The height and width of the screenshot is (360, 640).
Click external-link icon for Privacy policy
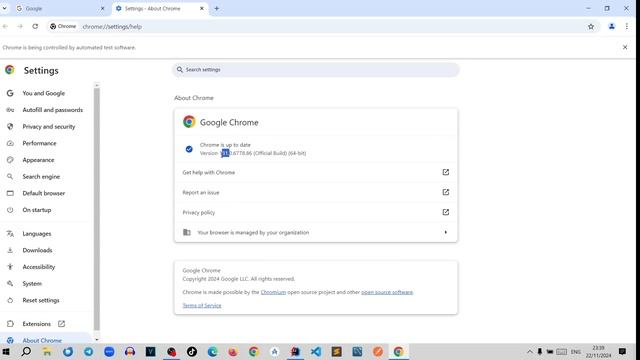click(446, 212)
